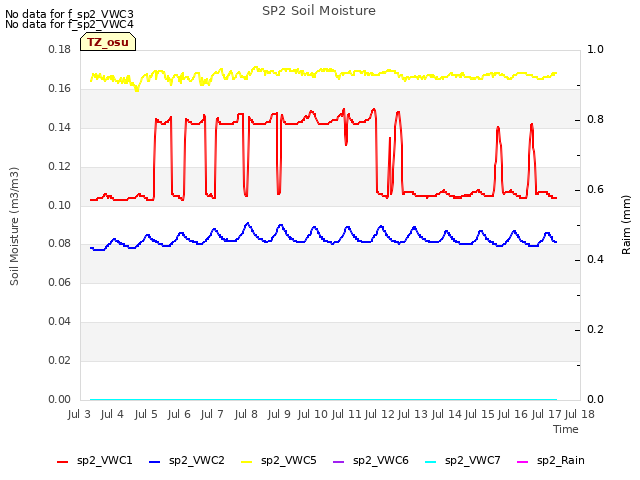
Task: Click the Jul 12 tick label
Action: tap(379, 414)
